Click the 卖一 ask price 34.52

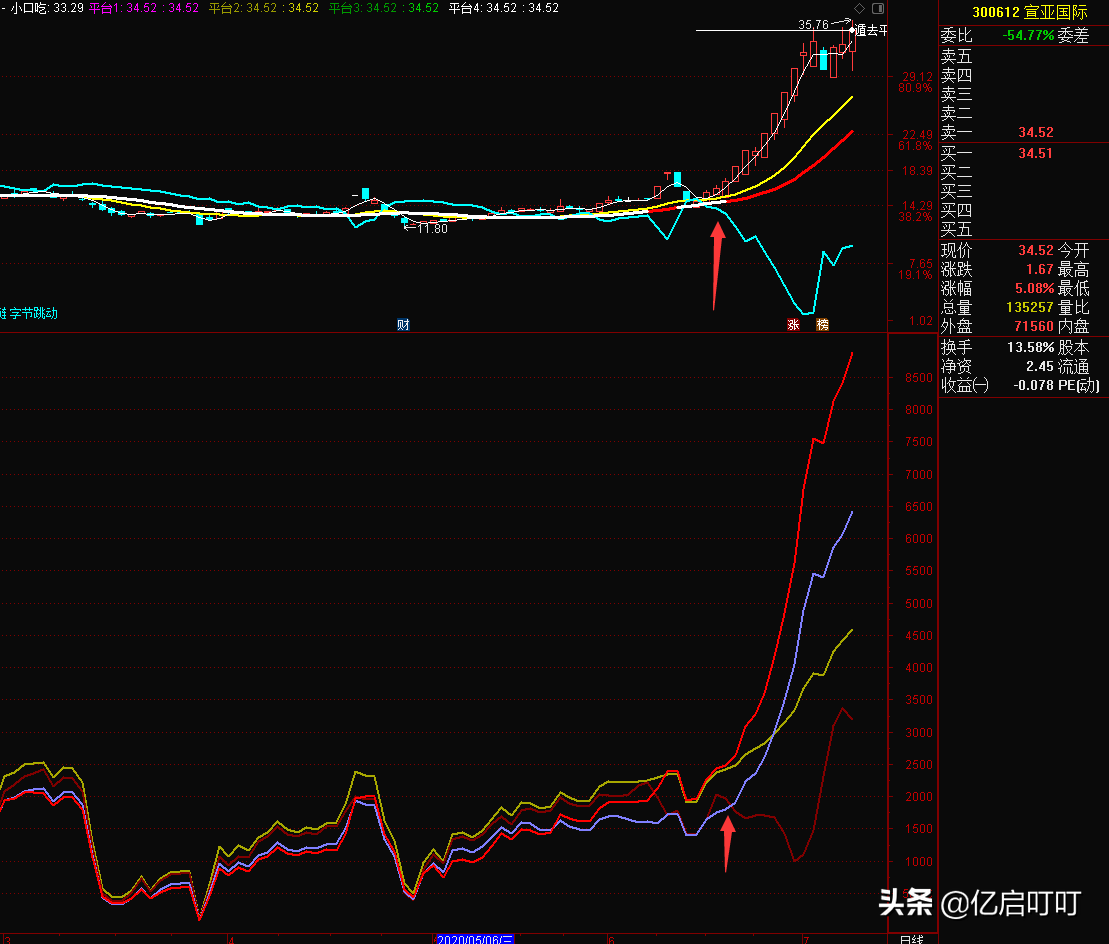coord(1035,132)
